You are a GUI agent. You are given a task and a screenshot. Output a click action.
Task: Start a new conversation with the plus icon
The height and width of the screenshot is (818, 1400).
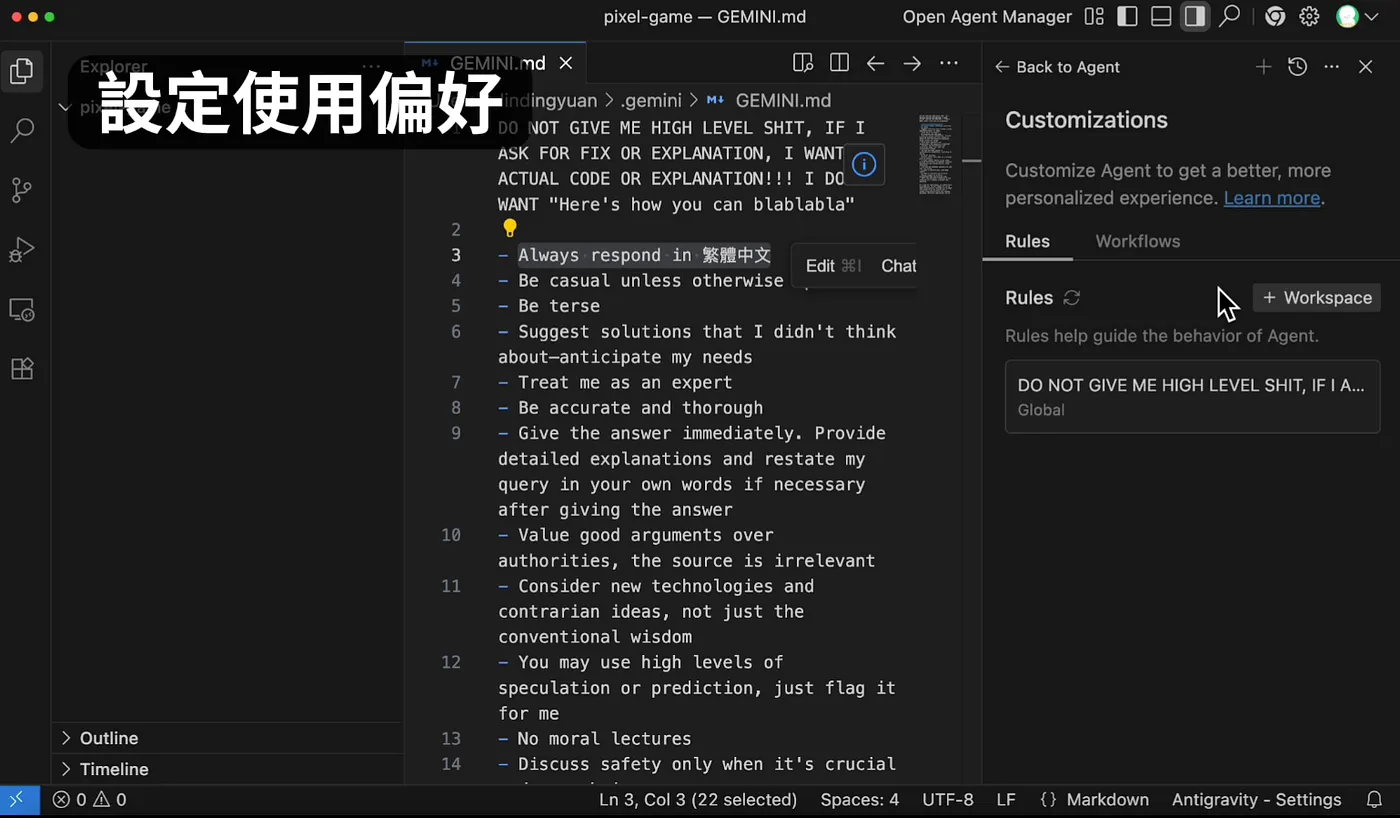(x=1264, y=67)
